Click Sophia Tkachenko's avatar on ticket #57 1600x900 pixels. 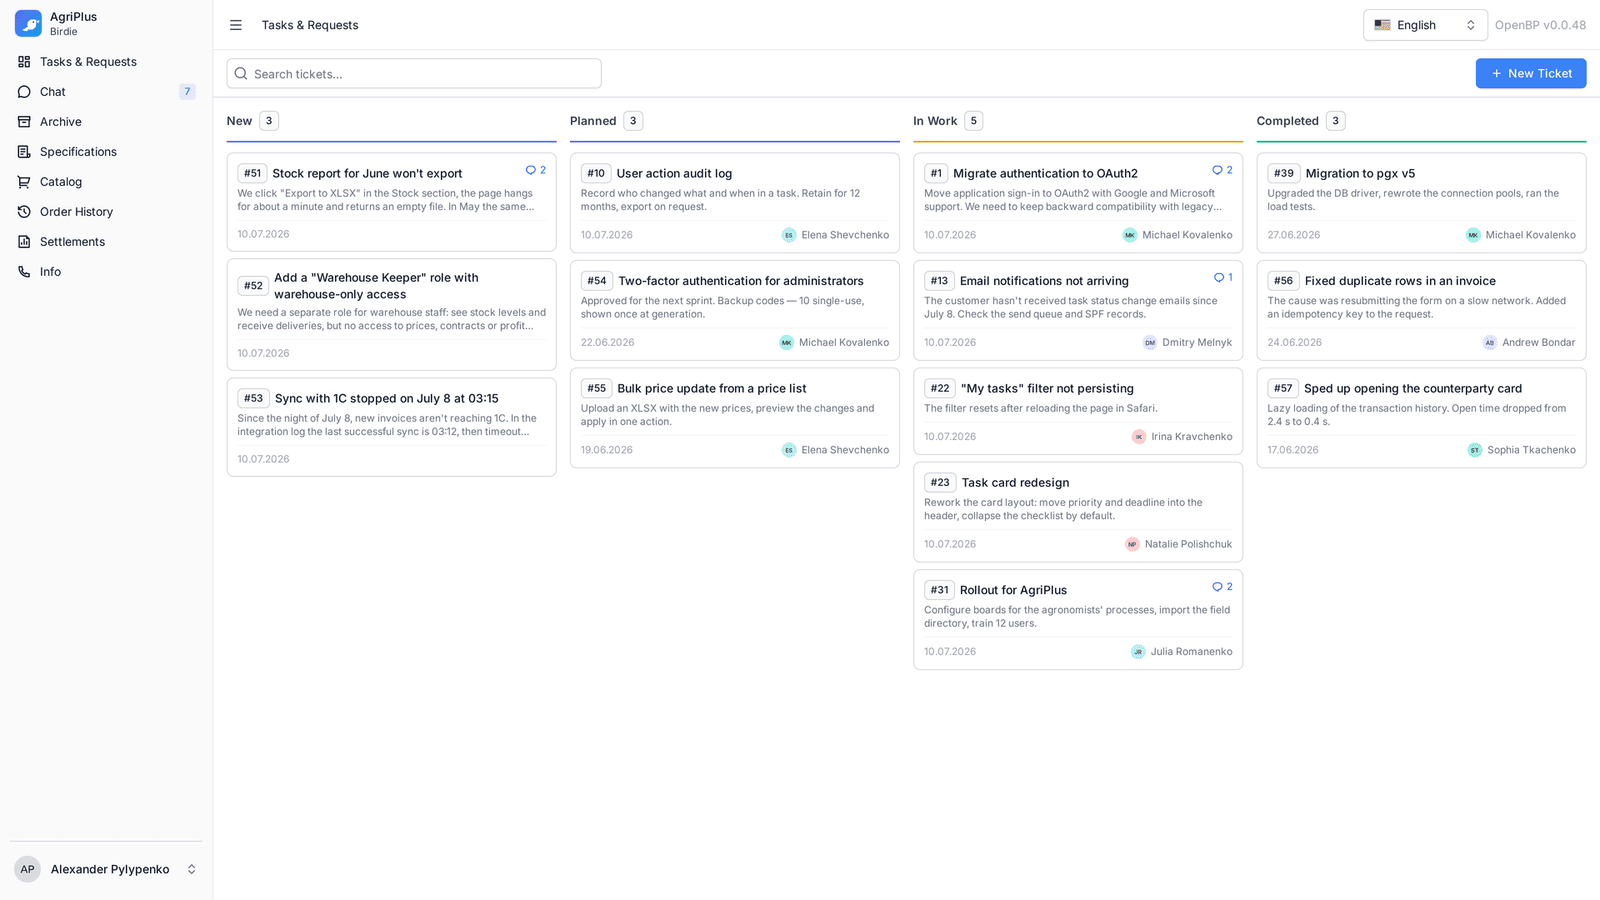[x=1475, y=450]
